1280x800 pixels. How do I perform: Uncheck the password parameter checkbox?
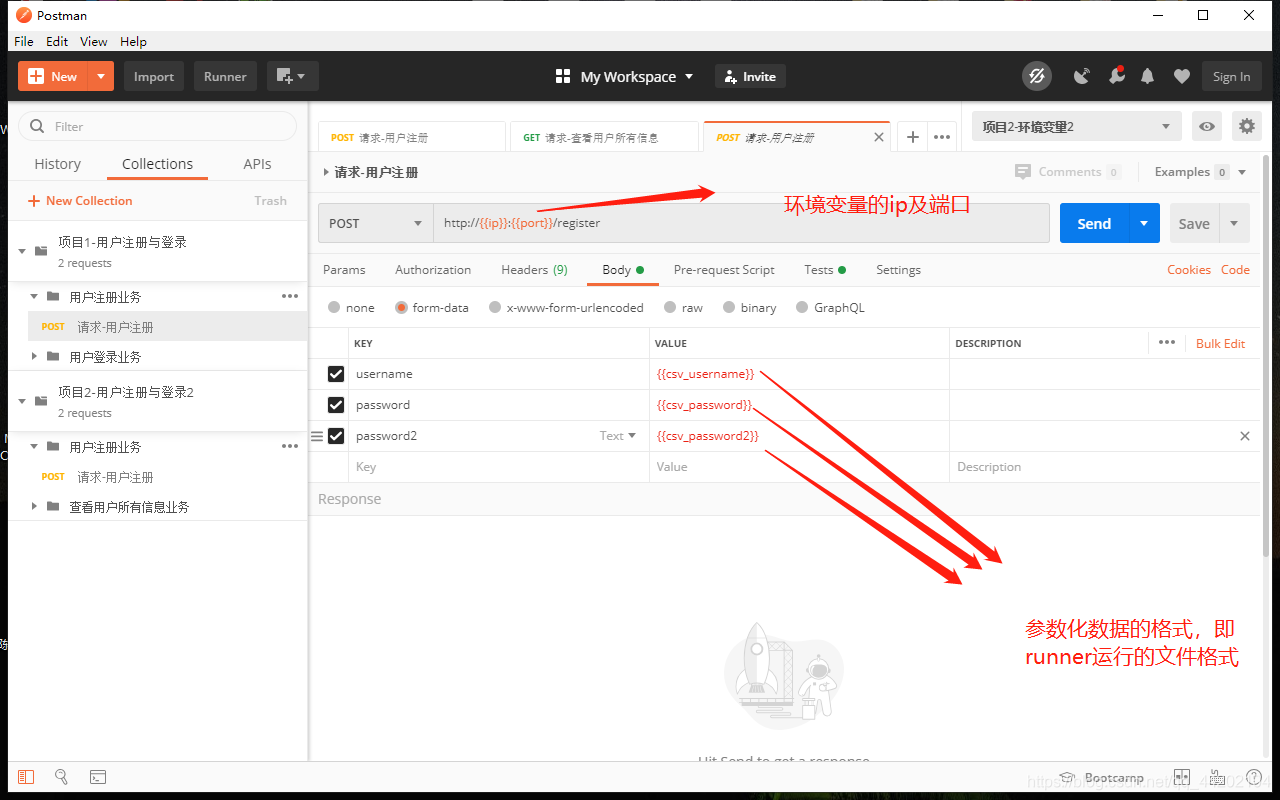click(336, 405)
